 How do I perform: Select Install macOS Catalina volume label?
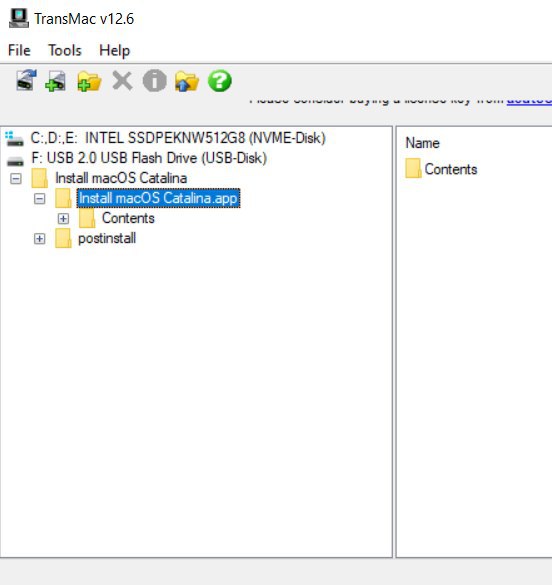click(121, 178)
